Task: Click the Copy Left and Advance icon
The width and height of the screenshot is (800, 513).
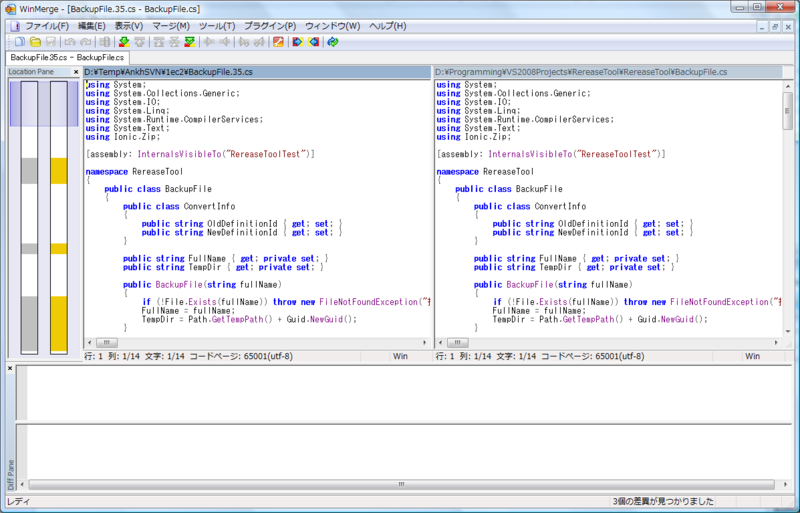Action: 259,42
